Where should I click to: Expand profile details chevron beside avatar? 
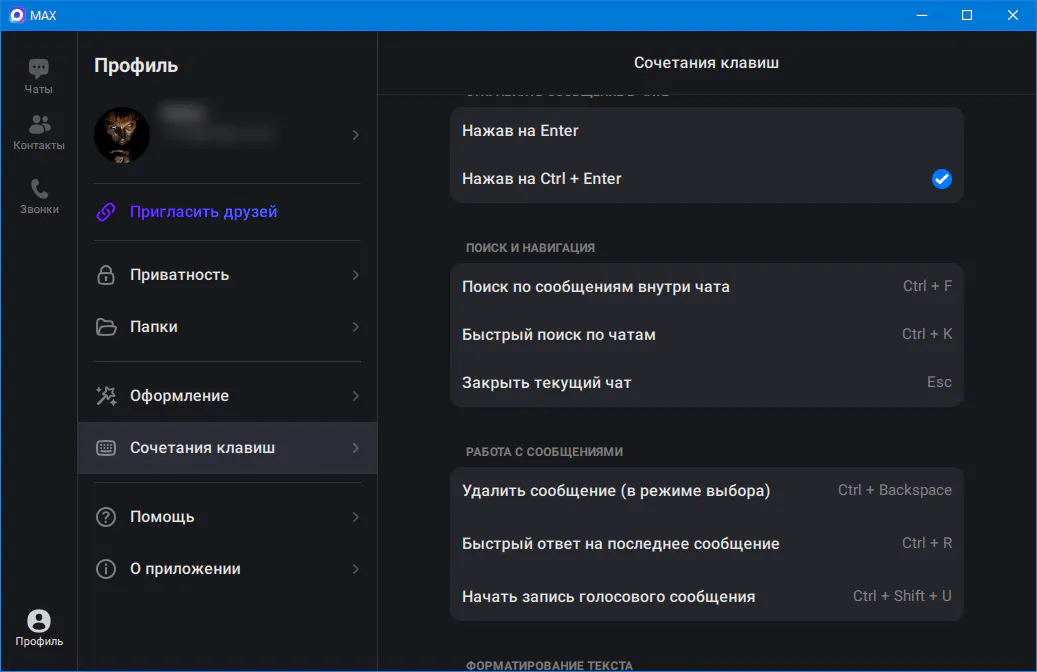(x=355, y=135)
